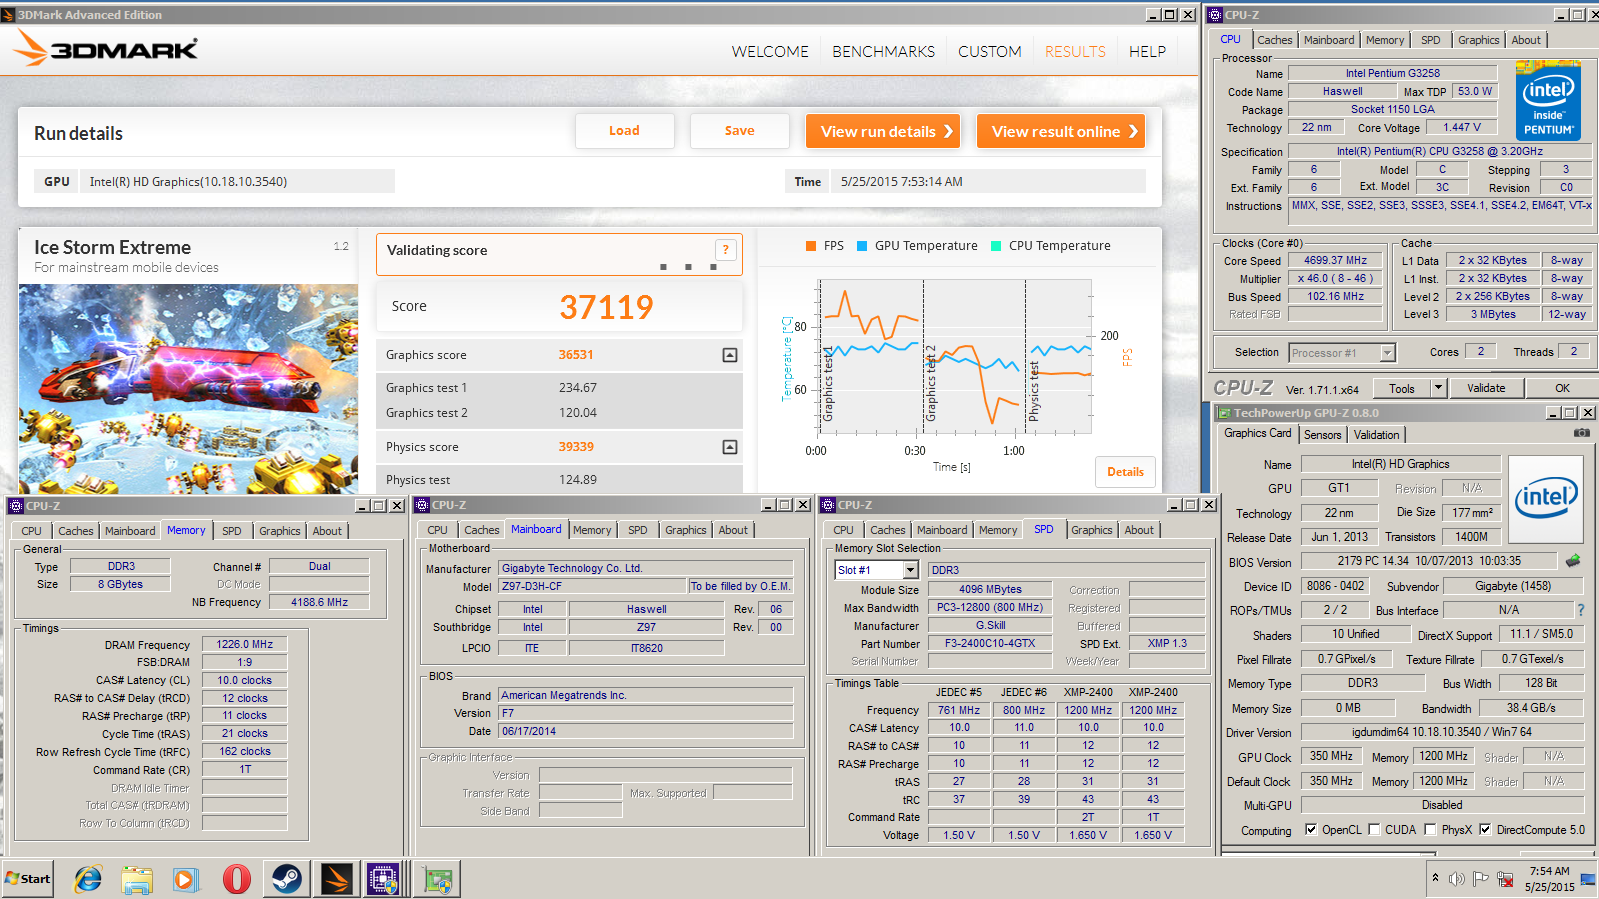Click the CPU Temperature green legend swatch

pos(996,246)
